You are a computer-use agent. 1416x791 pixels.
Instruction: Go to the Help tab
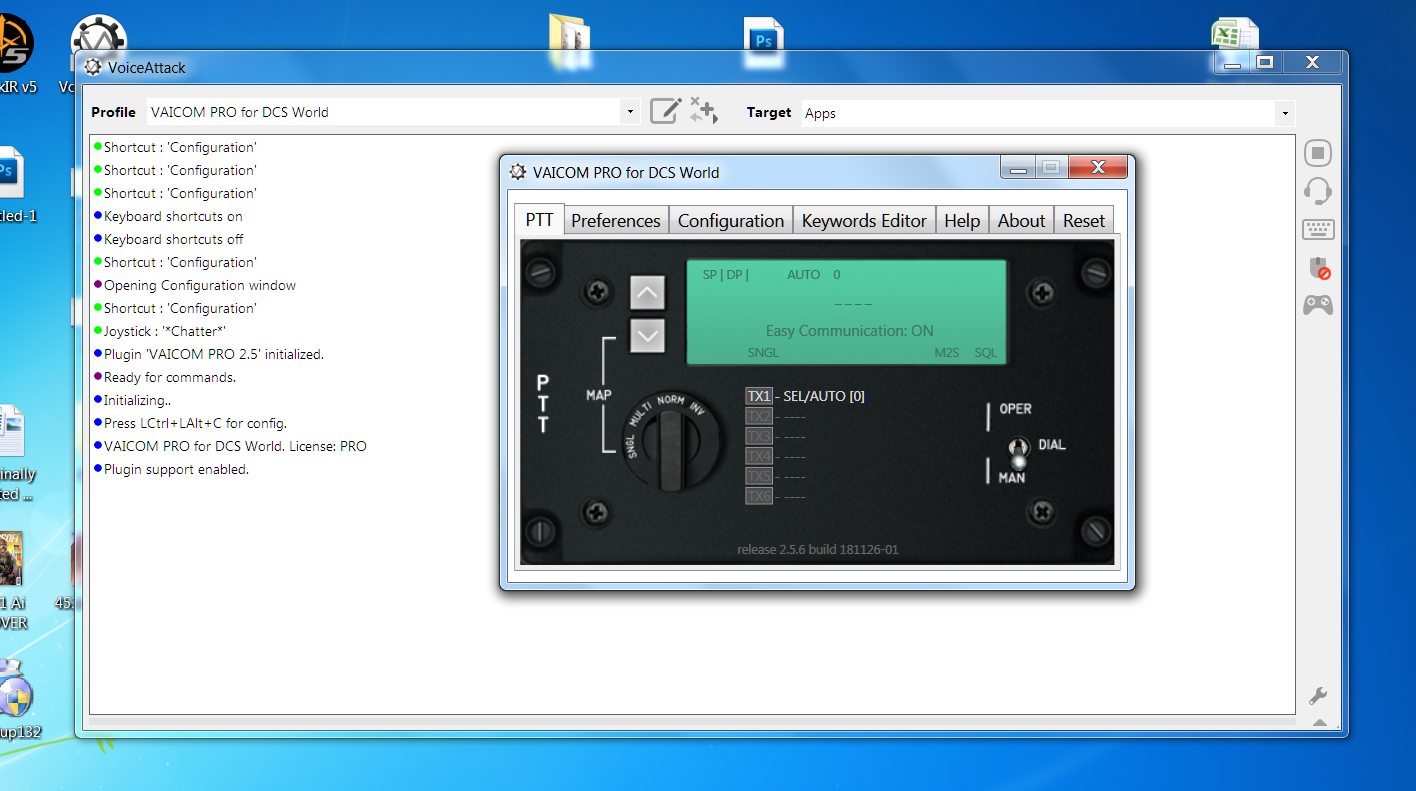tap(962, 221)
